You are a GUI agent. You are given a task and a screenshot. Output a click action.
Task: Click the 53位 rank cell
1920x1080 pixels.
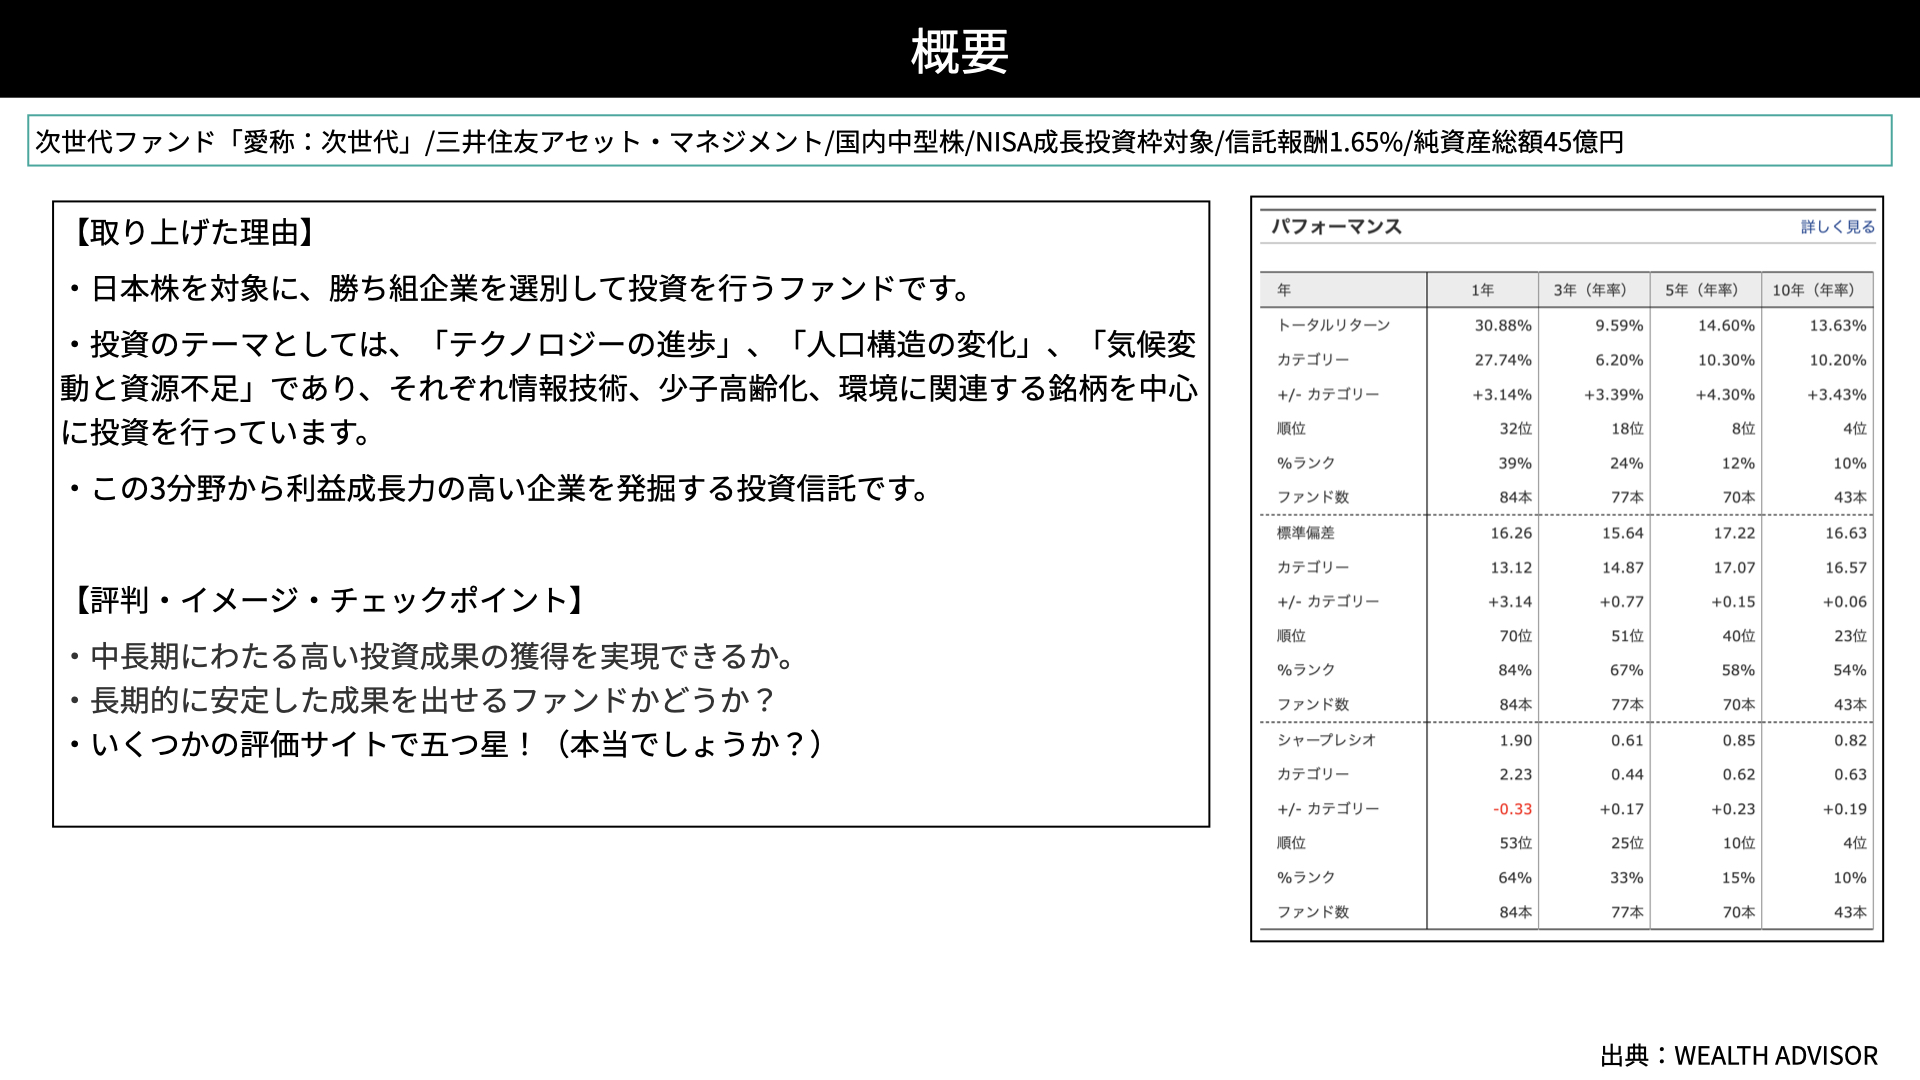[1516, 843]
